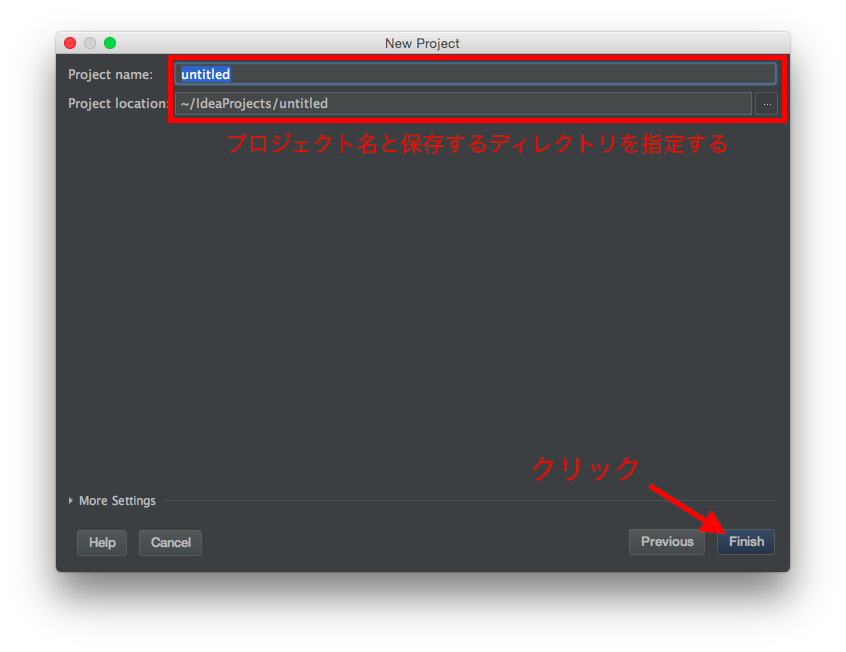Cancel the New Project dialog
Image resolution: width=846 pixels, height=652 pixels.
(170, 542)
